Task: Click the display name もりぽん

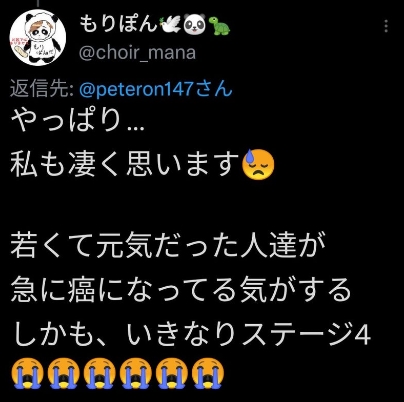Action: [x=118, y=24]
